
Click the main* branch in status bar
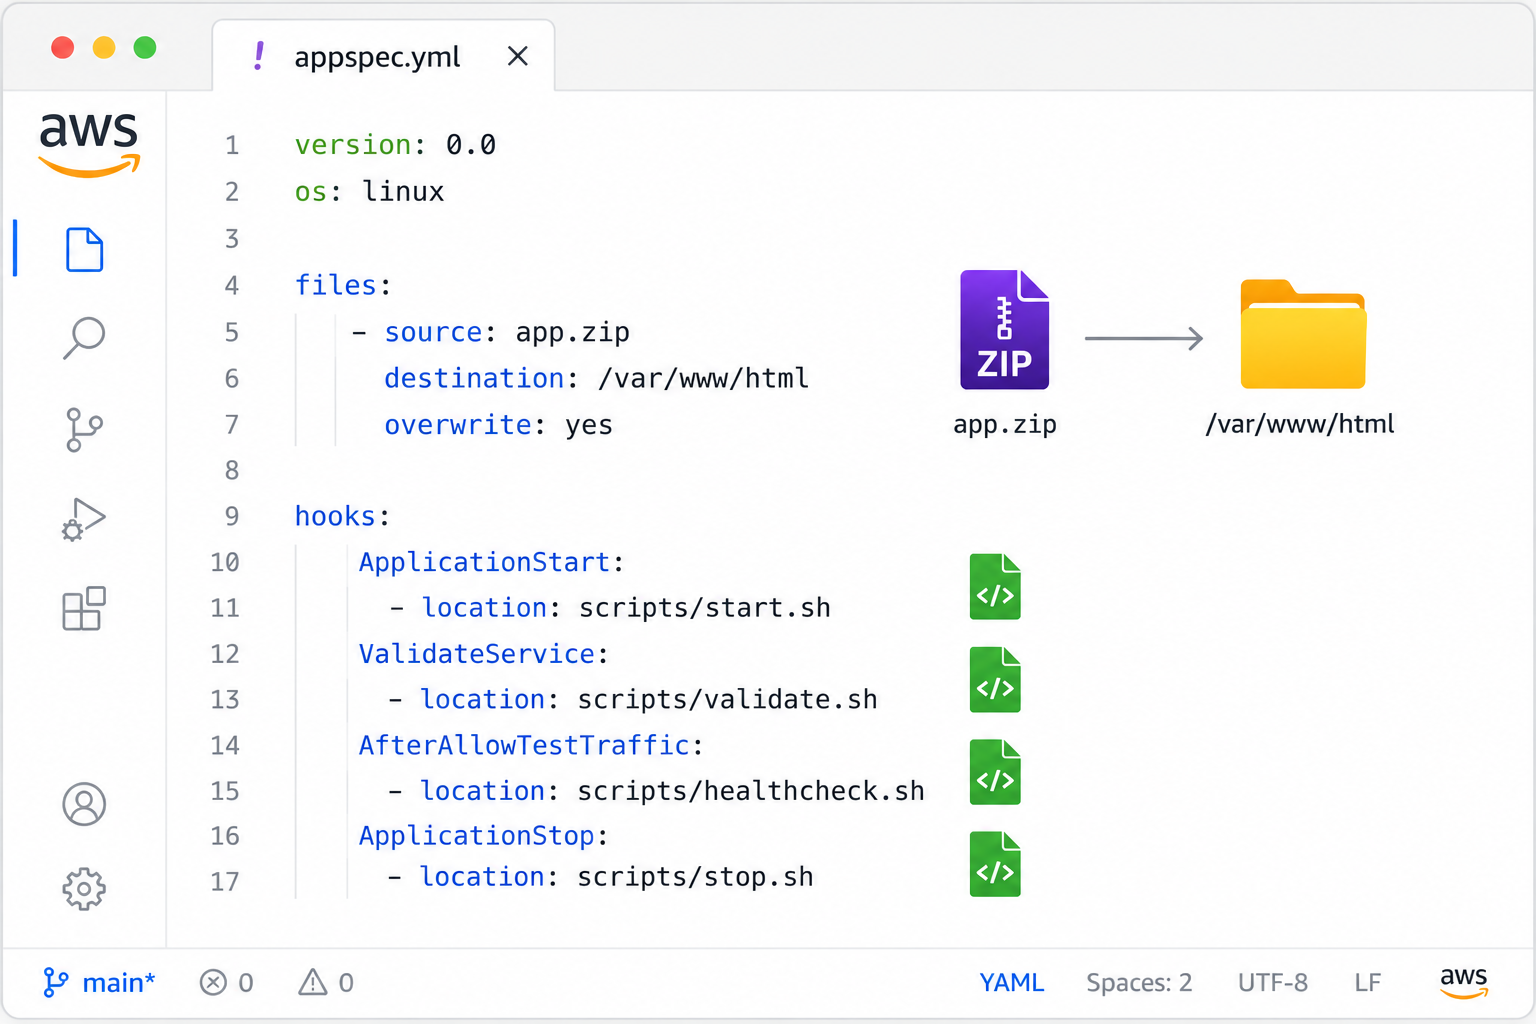pyautogui.click(x=99, y=983)
